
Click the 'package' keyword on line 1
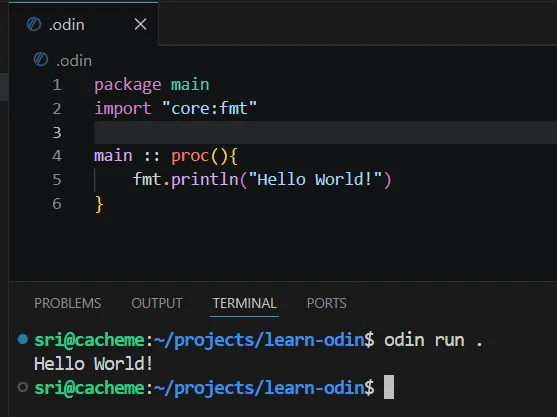128,85
